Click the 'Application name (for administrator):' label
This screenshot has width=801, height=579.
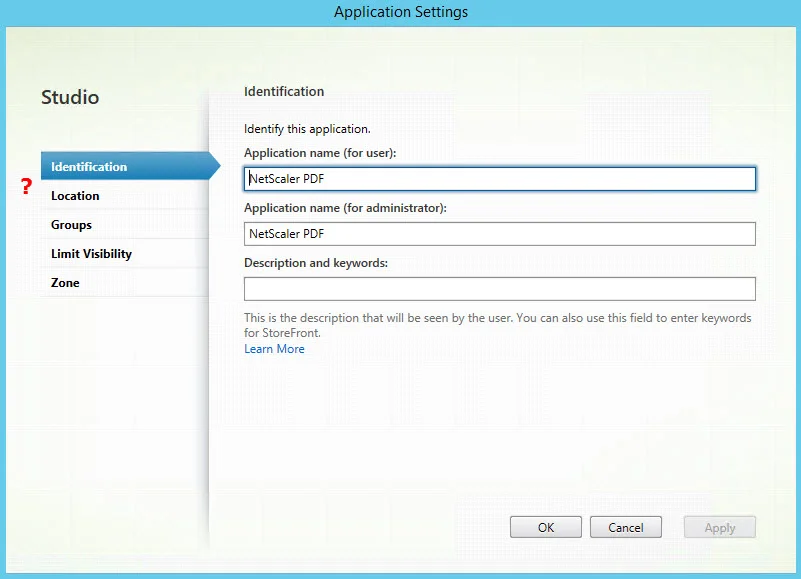345,208
